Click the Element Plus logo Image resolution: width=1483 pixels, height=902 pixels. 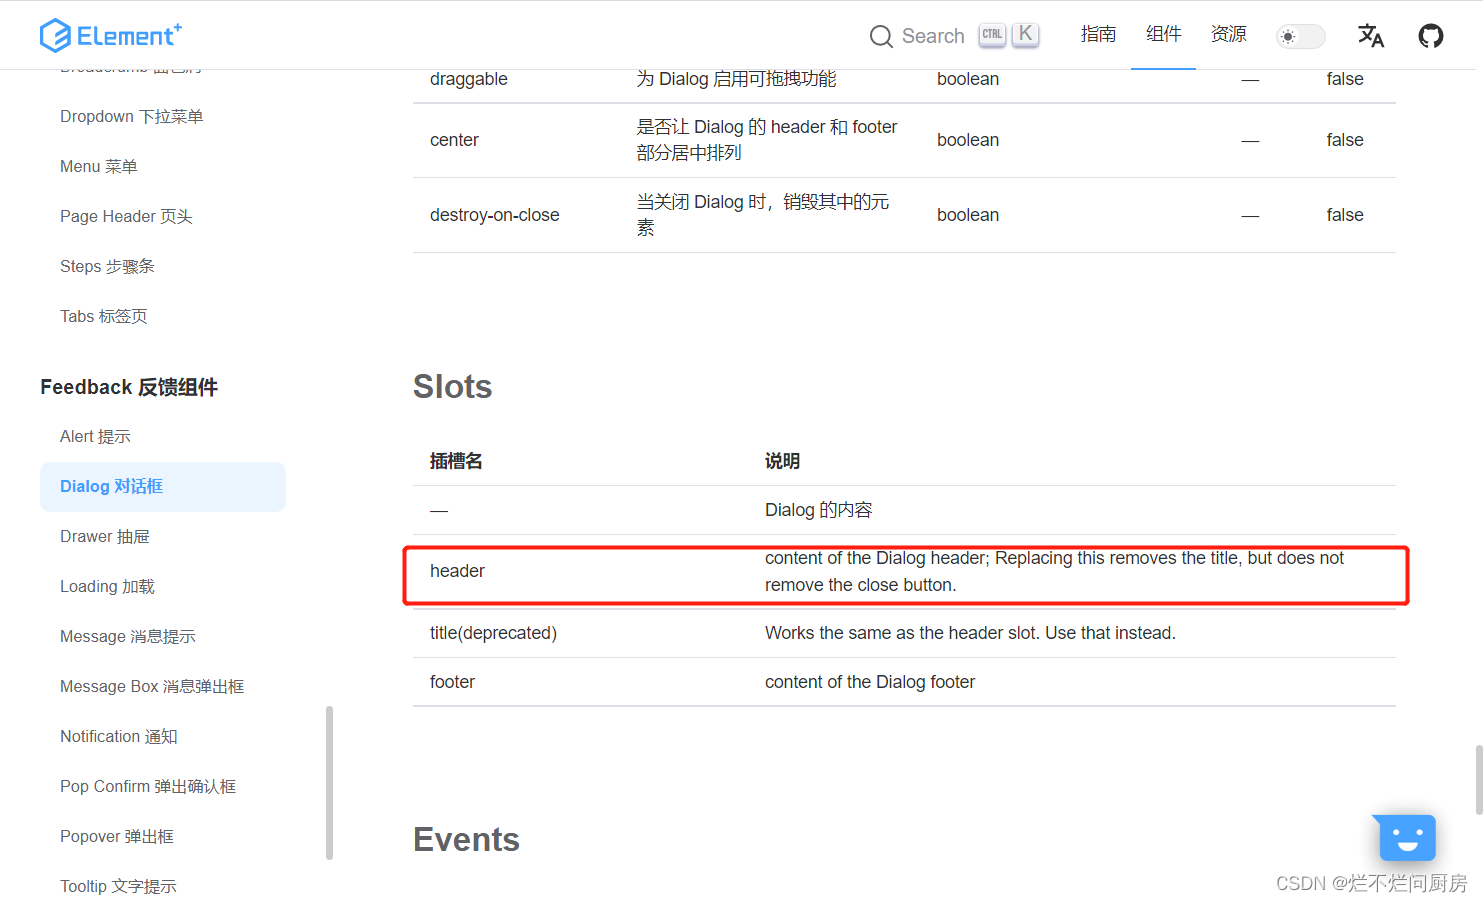pyautogui.click(x=110, y=35)
